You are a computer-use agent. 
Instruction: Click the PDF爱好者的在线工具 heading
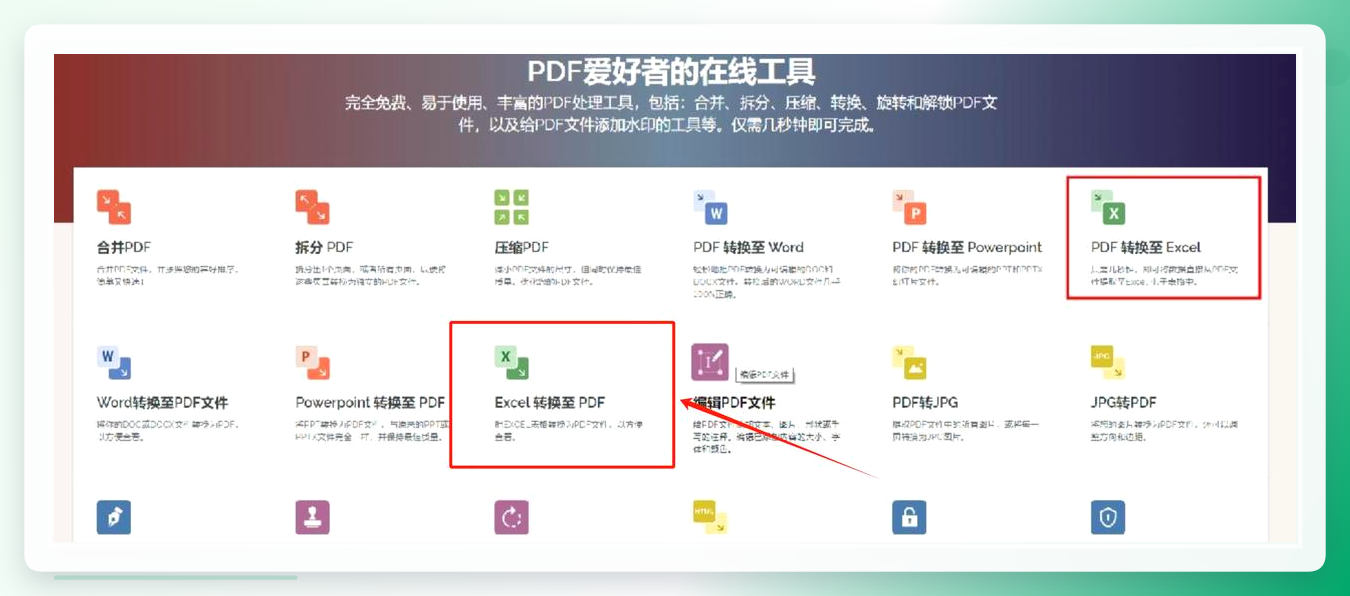click(671, 71)
